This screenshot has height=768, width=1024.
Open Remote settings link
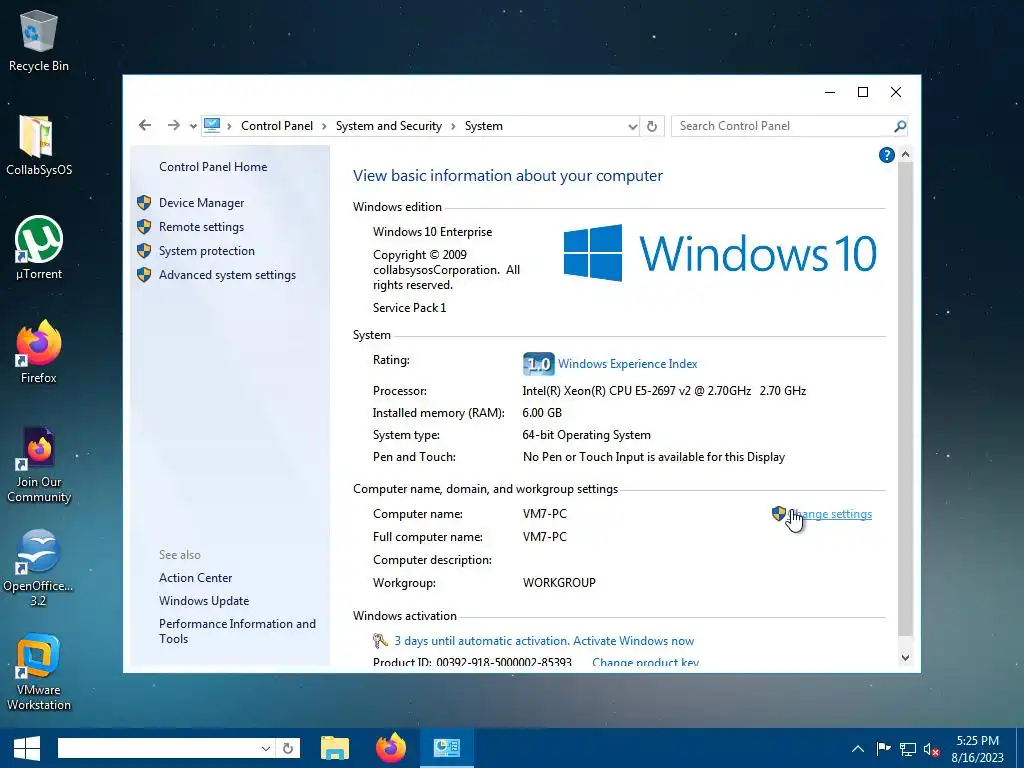pyautogui.click(x=201, y=227)
